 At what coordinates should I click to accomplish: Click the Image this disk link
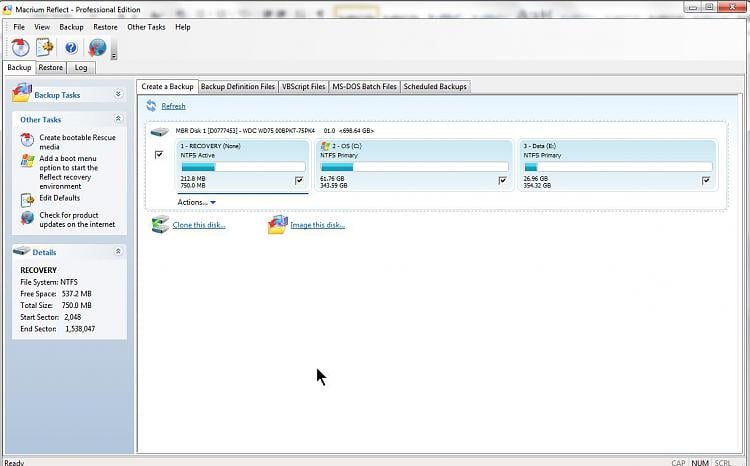[318, 225]
